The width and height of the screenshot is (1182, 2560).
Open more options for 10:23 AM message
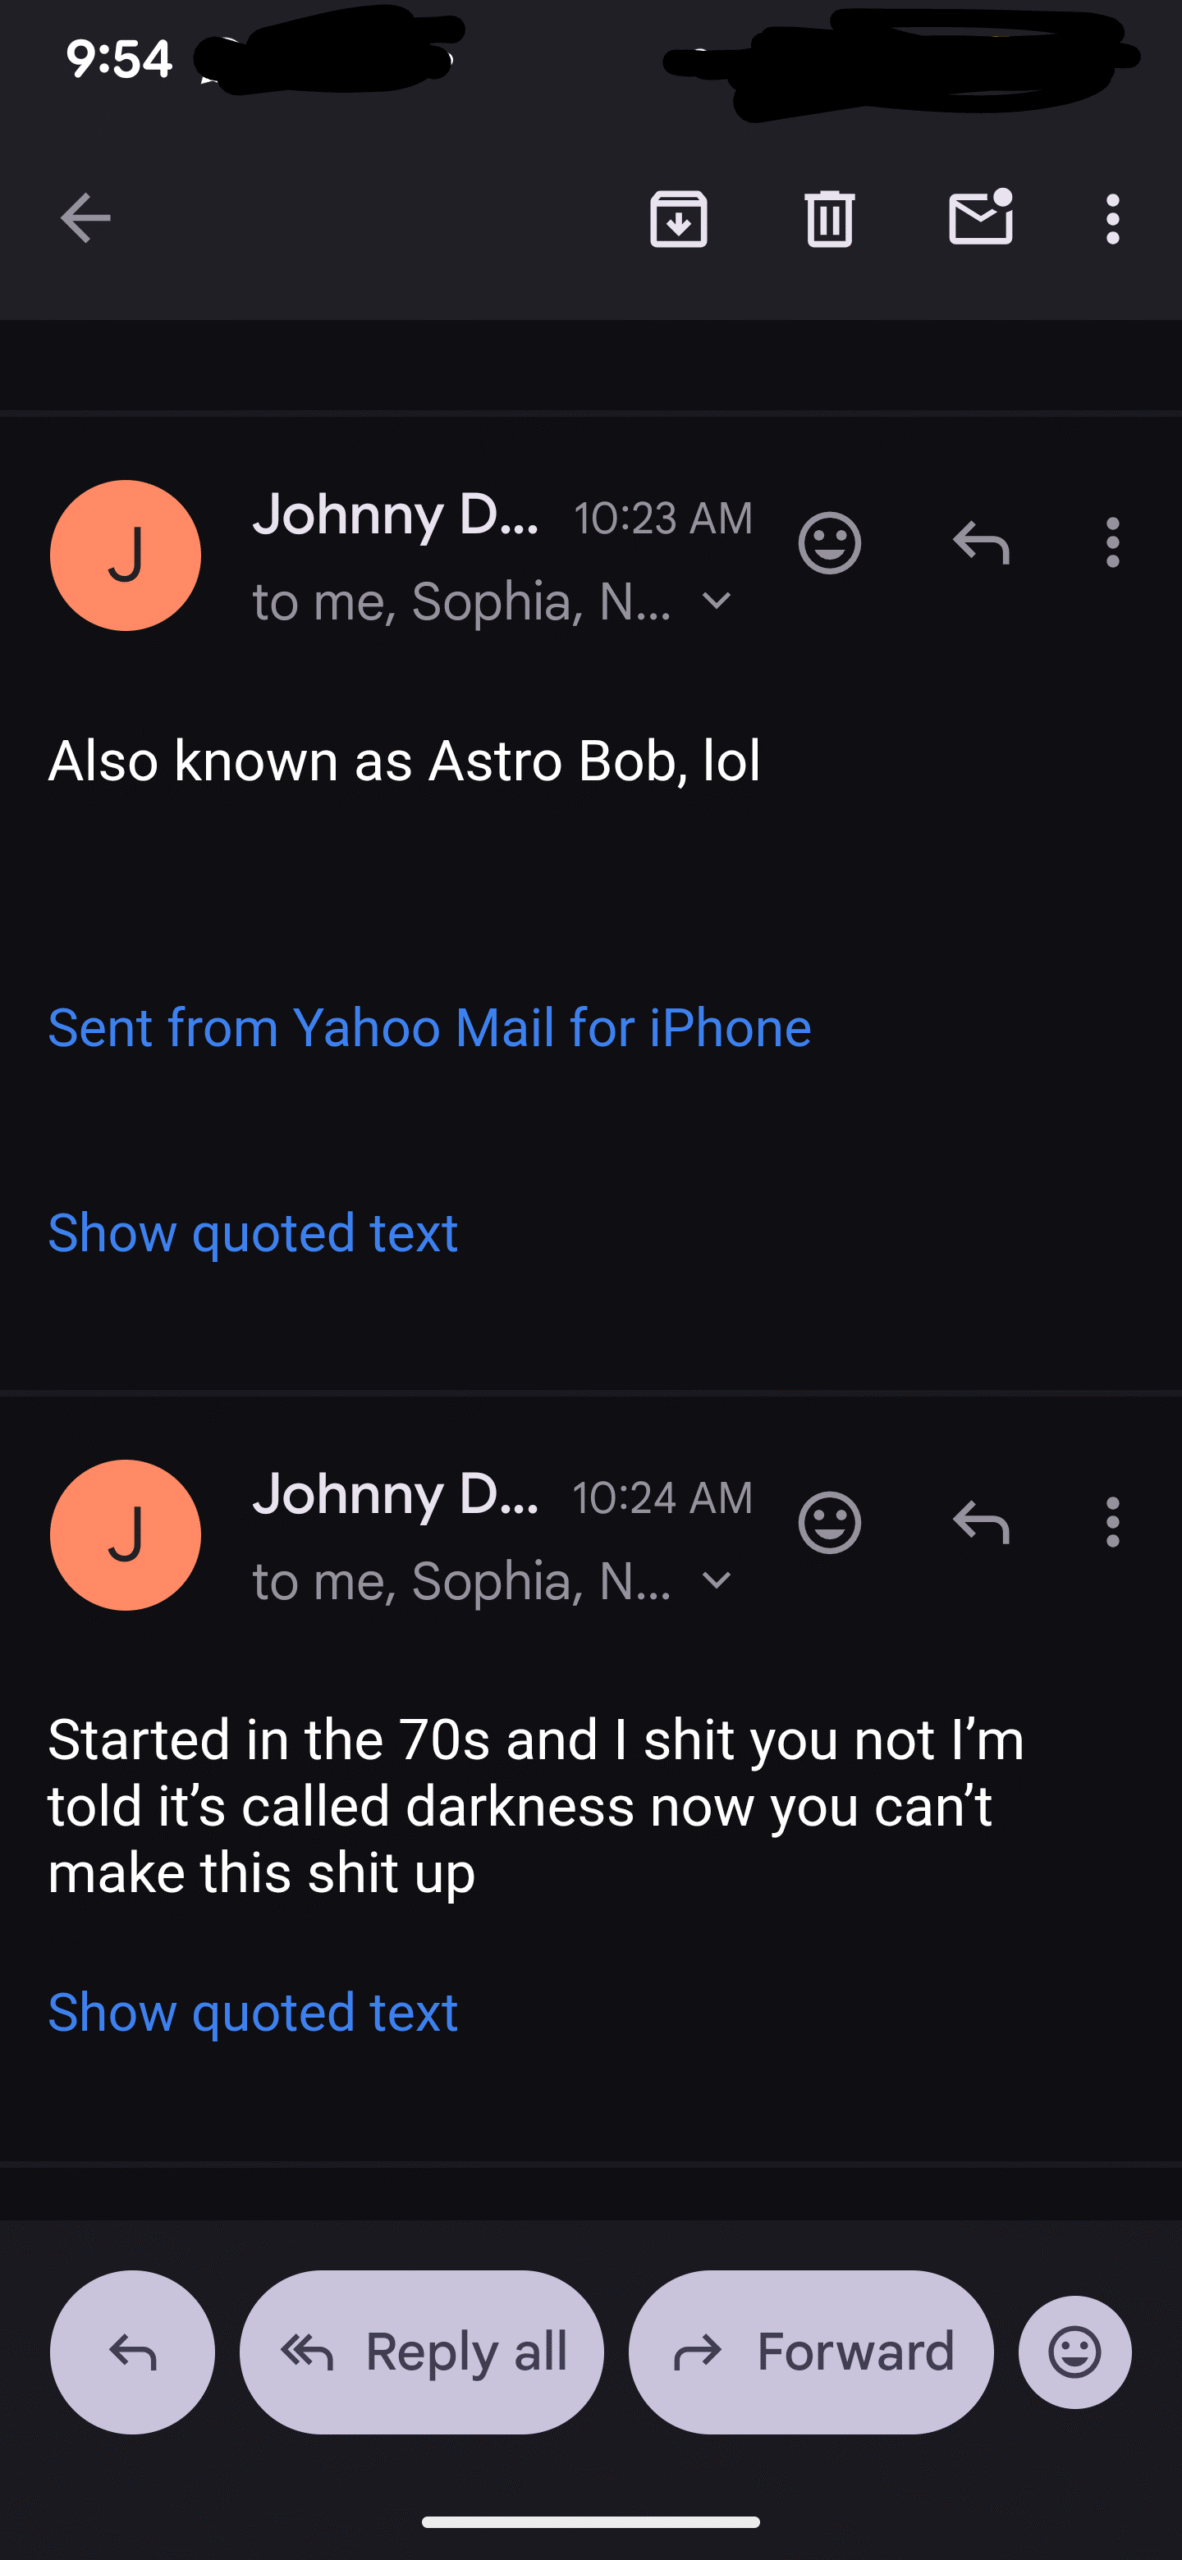coord(1112,543)
